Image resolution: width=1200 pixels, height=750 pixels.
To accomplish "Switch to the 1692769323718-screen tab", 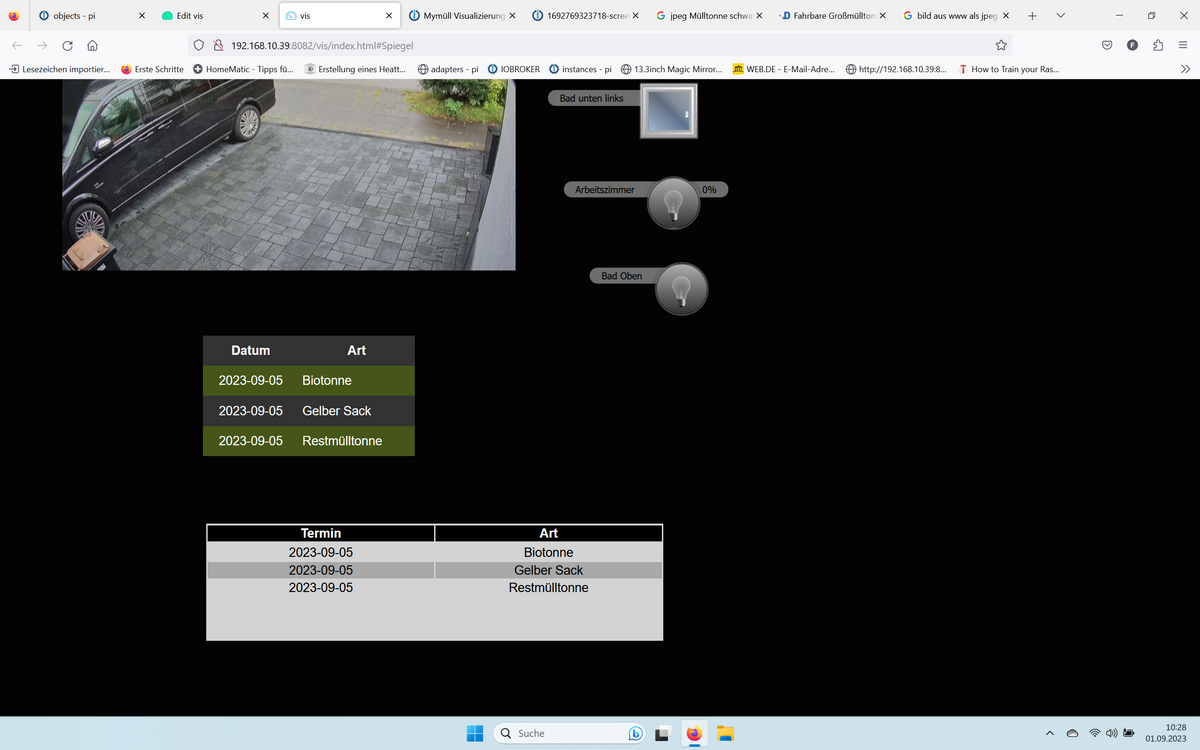I will [x=585, y=16].
